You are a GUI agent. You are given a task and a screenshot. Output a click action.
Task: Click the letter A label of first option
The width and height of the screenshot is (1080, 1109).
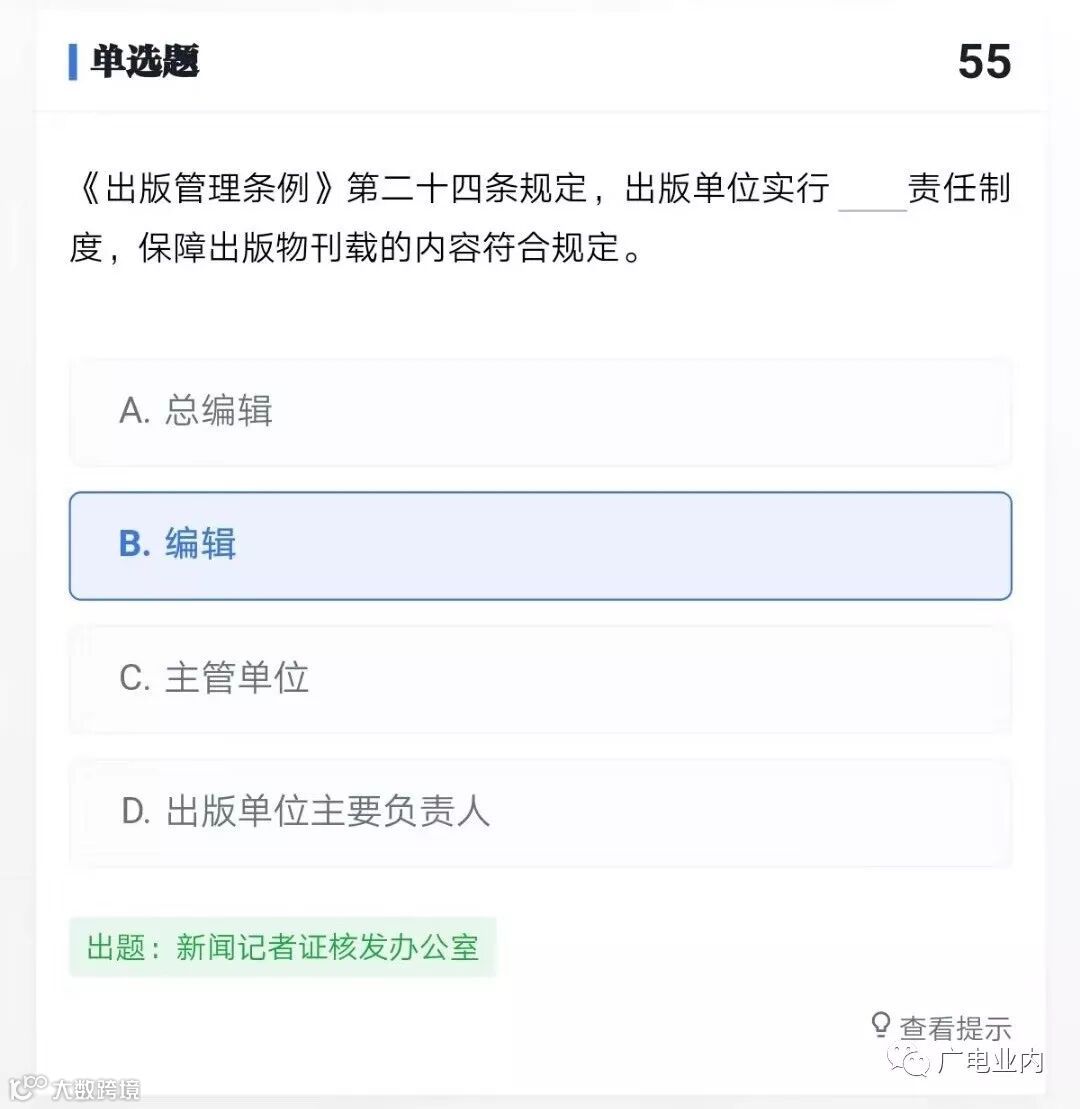click(134, 410)
